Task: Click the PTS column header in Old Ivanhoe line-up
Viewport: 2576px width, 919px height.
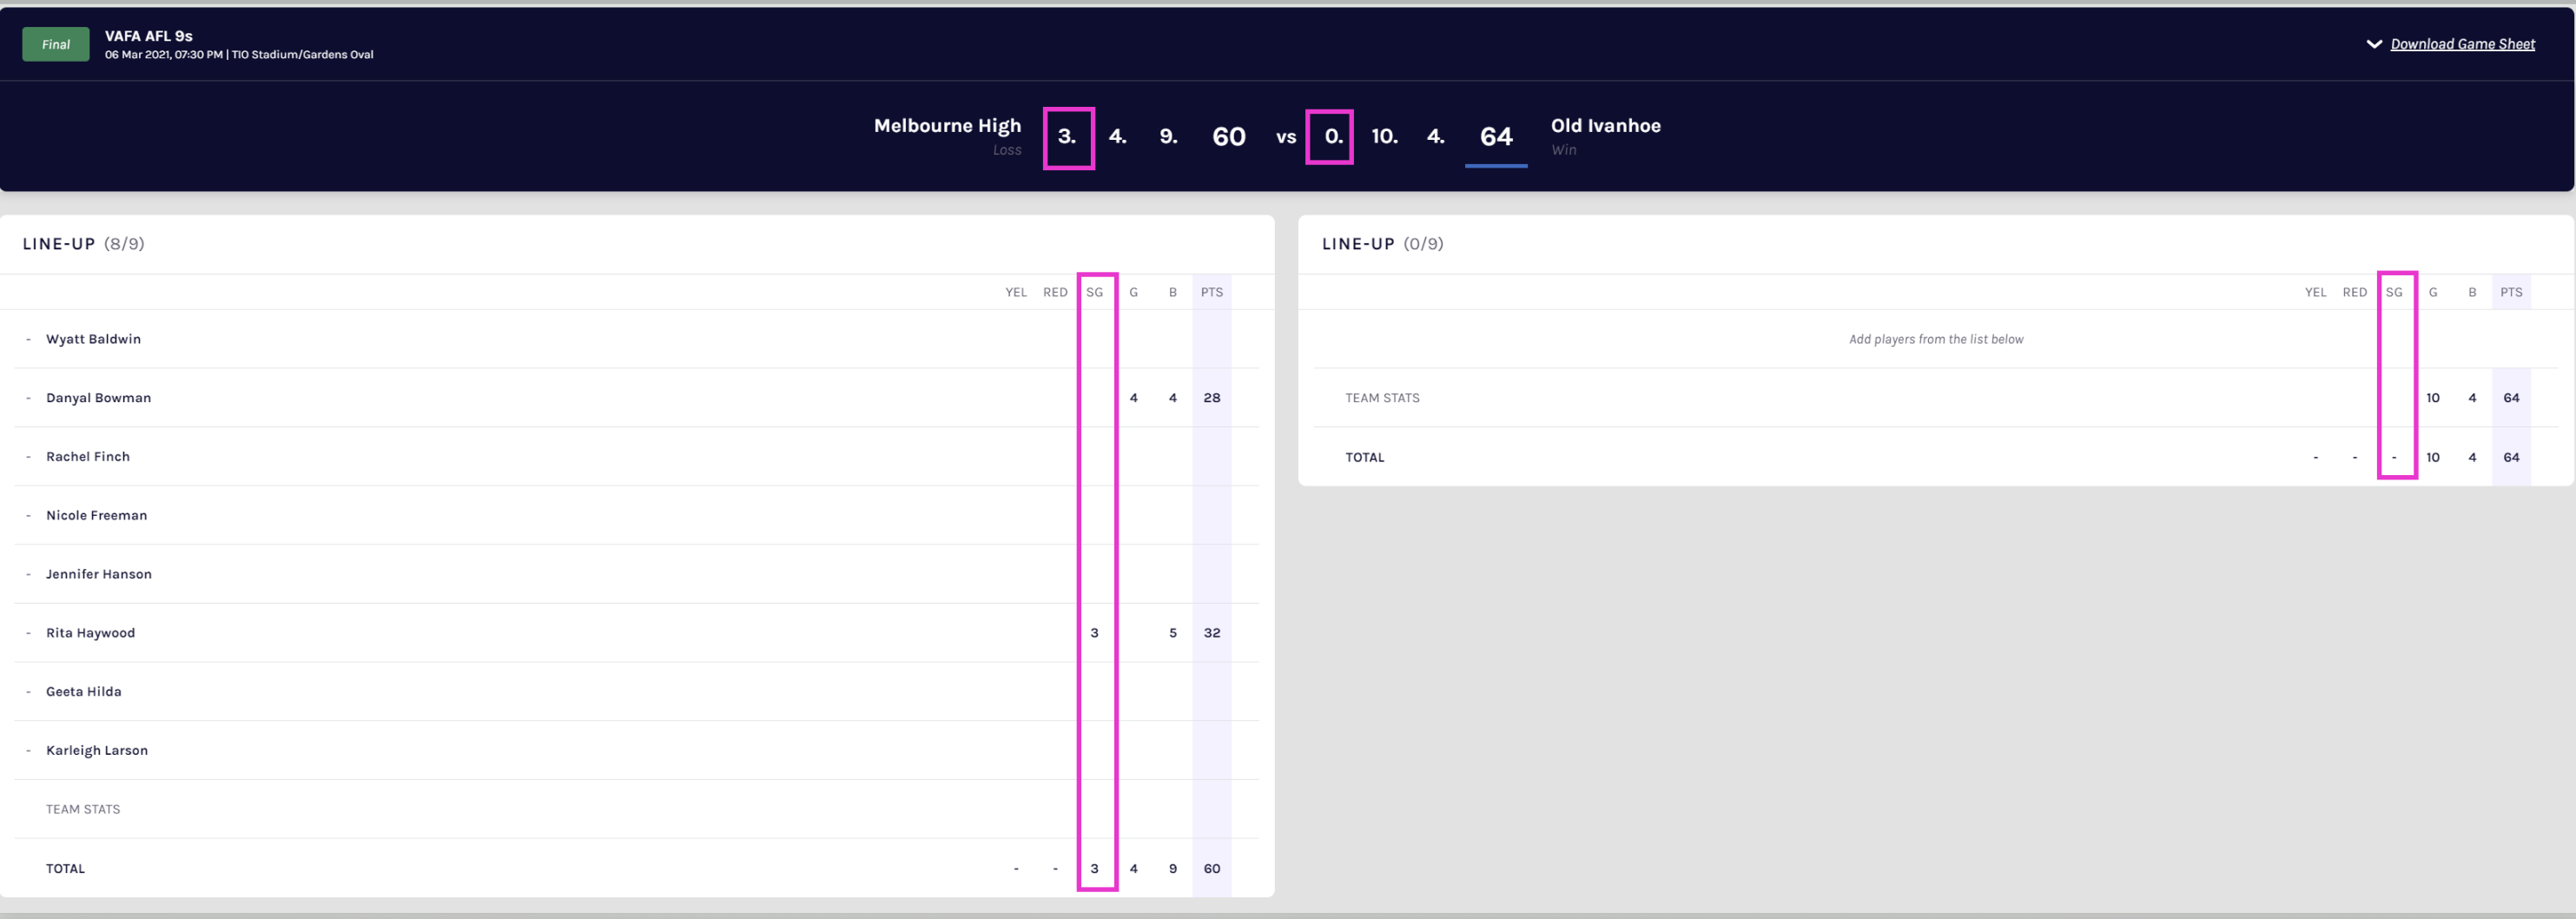Action: click(x=2510, y=292)
